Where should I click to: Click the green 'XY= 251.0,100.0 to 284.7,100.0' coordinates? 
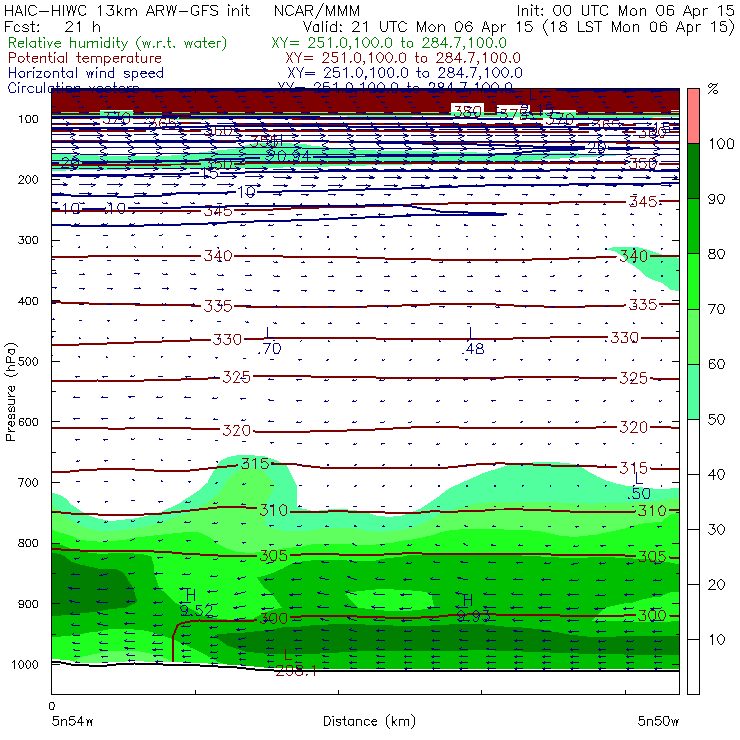pyautogui.click(x=389, y=43)
